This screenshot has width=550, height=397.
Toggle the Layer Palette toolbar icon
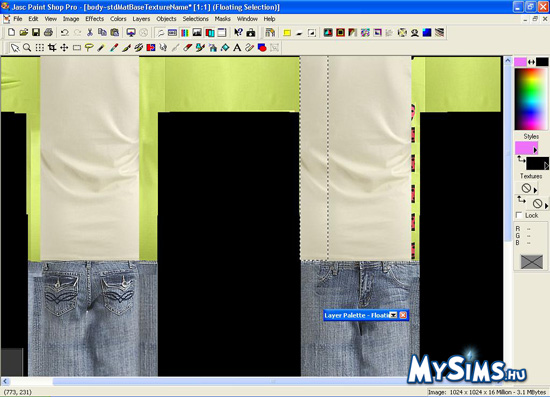pyautogui.click(x=210, y=33)
